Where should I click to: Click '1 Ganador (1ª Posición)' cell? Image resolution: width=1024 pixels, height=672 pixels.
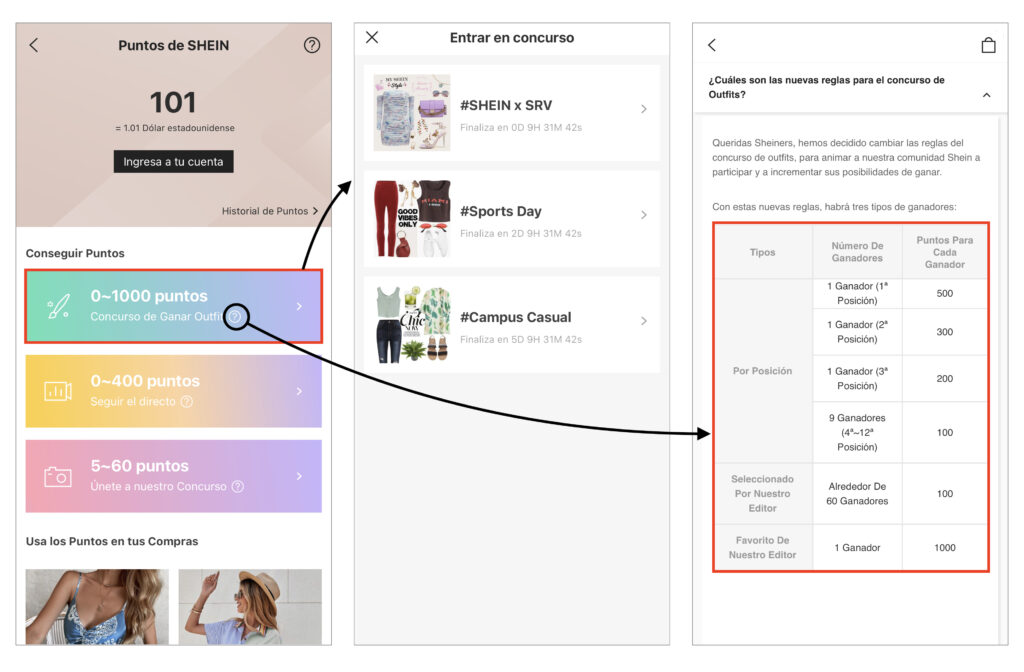pos(857,293)
